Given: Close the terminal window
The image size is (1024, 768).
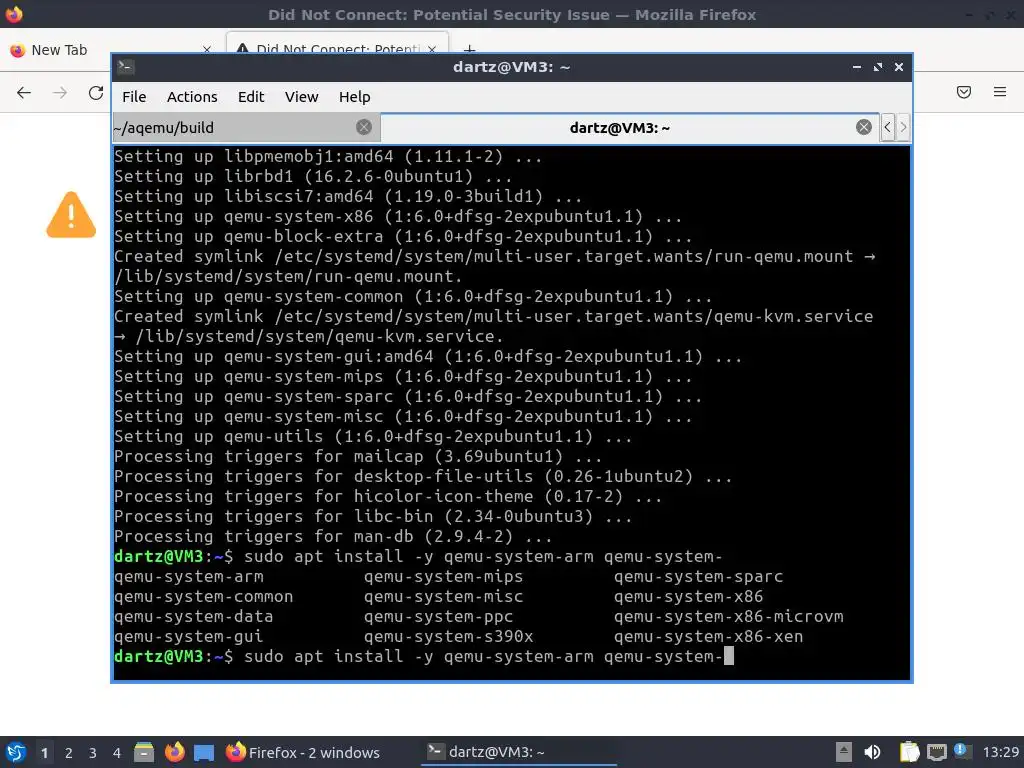Looking at the screenshot, I should pyautogui.click(x=899, y=67).
